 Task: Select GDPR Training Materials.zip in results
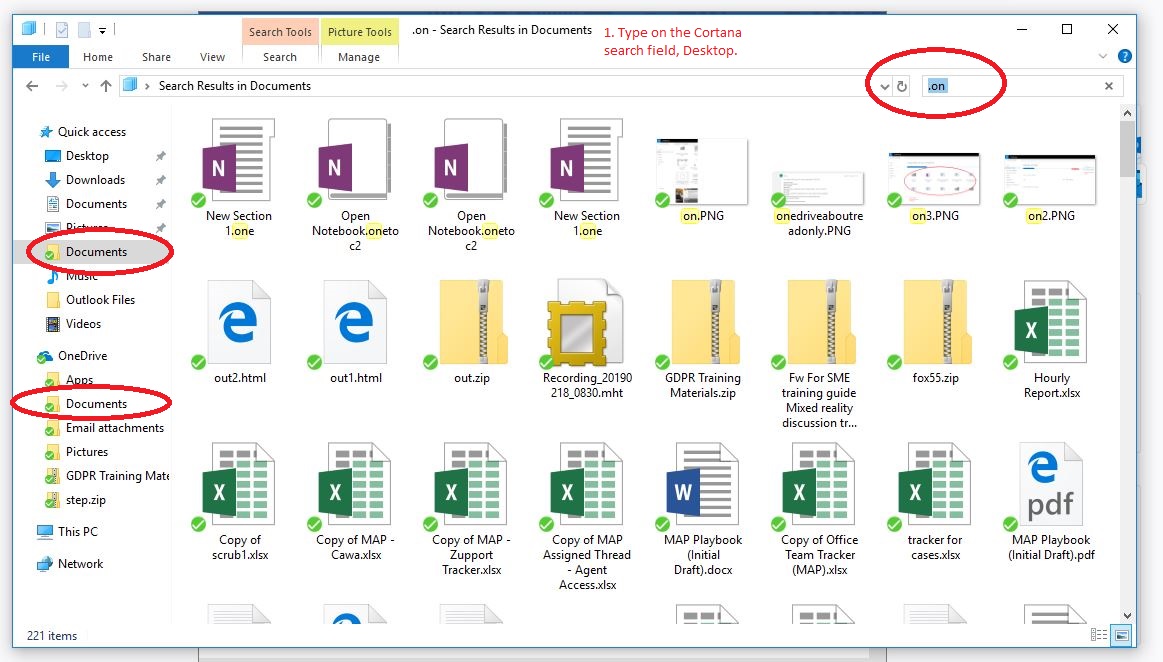(x=702, y=339)
